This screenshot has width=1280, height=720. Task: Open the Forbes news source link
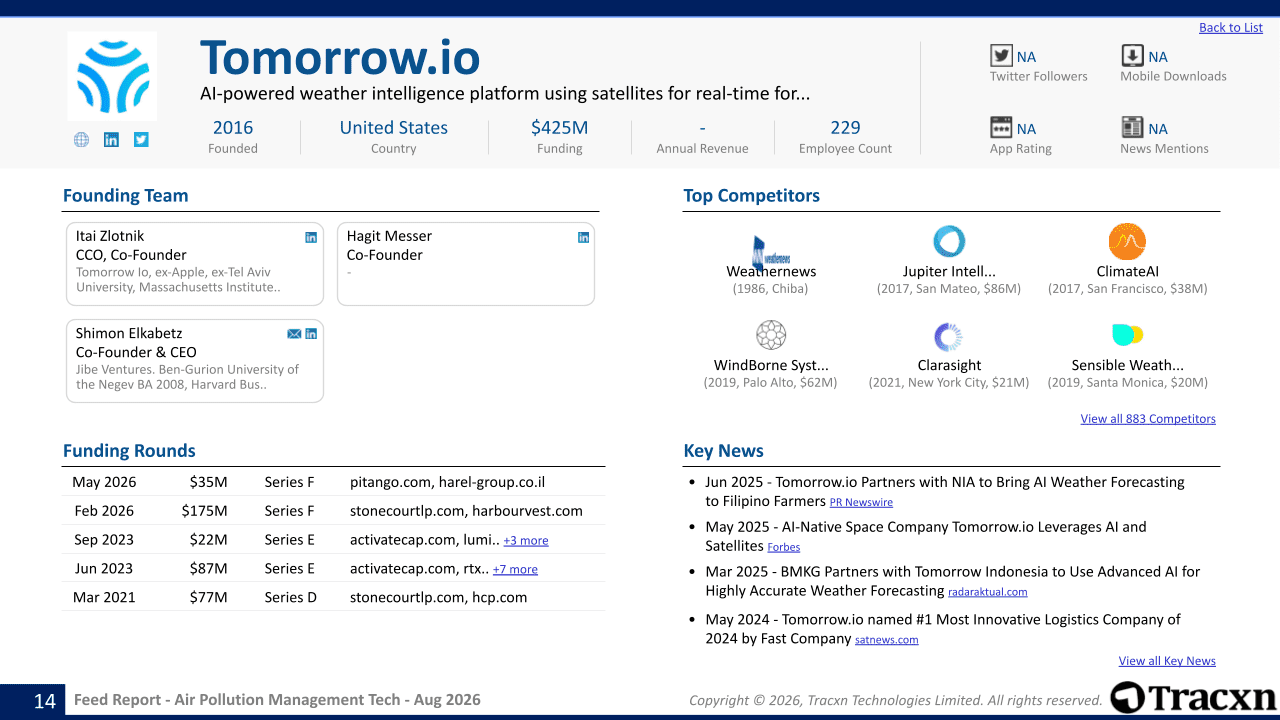[x=784, y=548]
